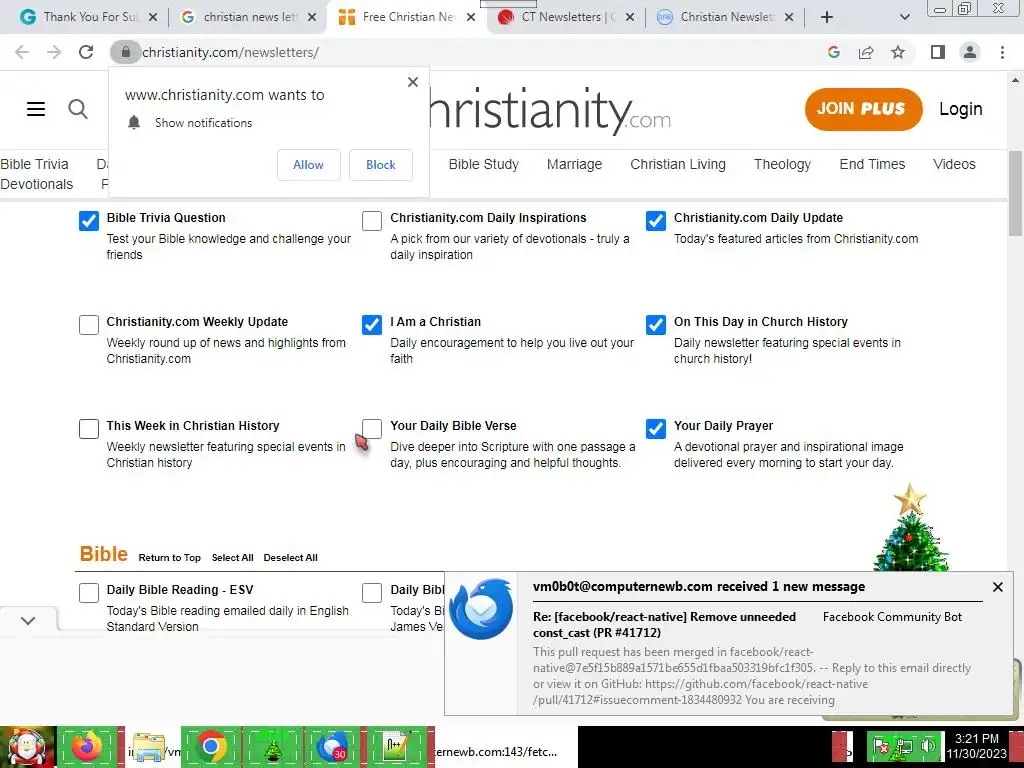Click the Thunderbird logo in the notification
This screenshot has width=1024, height=768.
481,609
